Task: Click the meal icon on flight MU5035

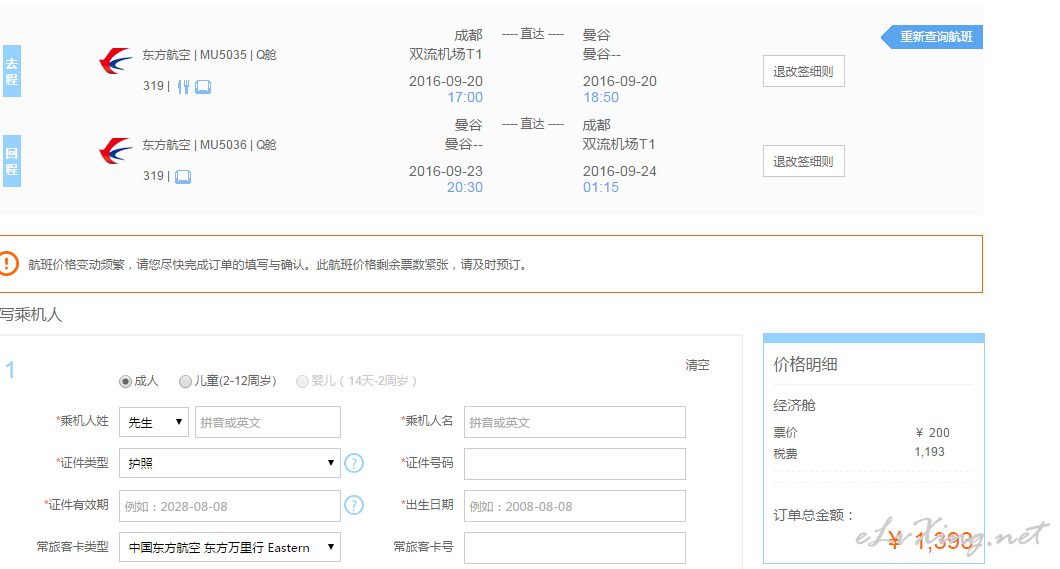Action: pyautogui.click(x=183, y=87)
